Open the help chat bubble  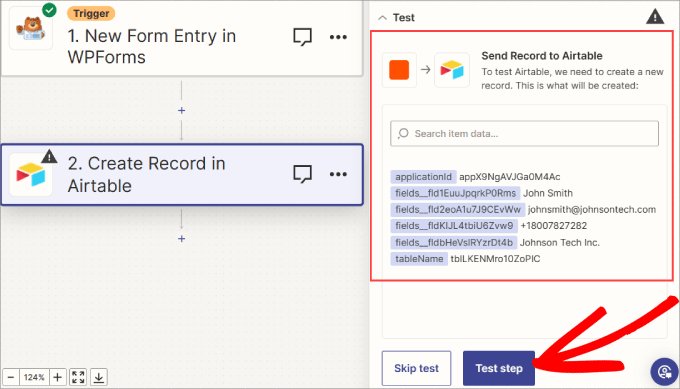(664, 372)
